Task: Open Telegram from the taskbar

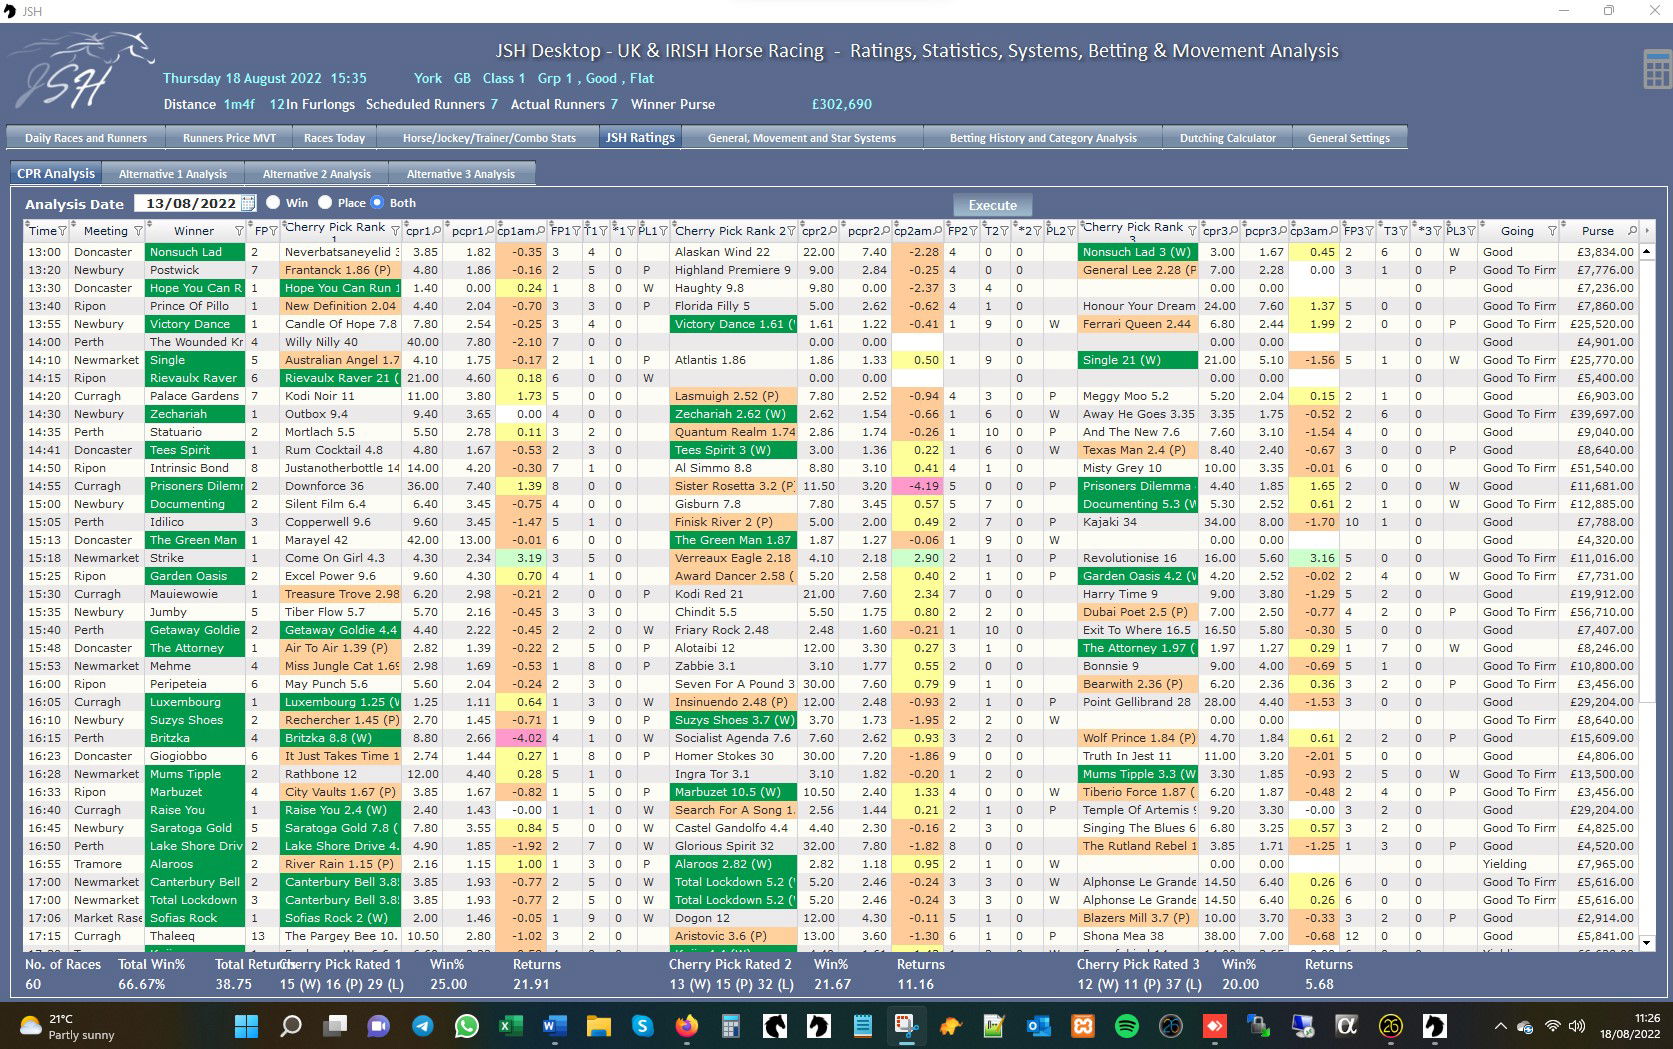Action: click(422, 1026)
